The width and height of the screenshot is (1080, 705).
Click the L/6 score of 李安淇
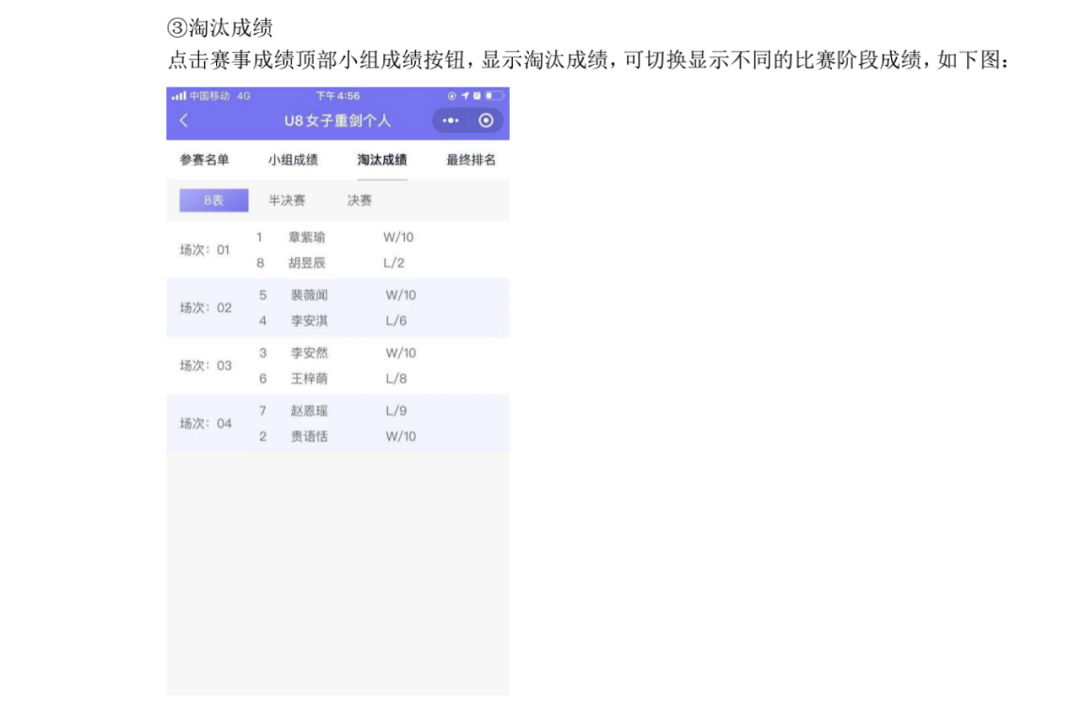pyautogui.click(x=396, y=321)
